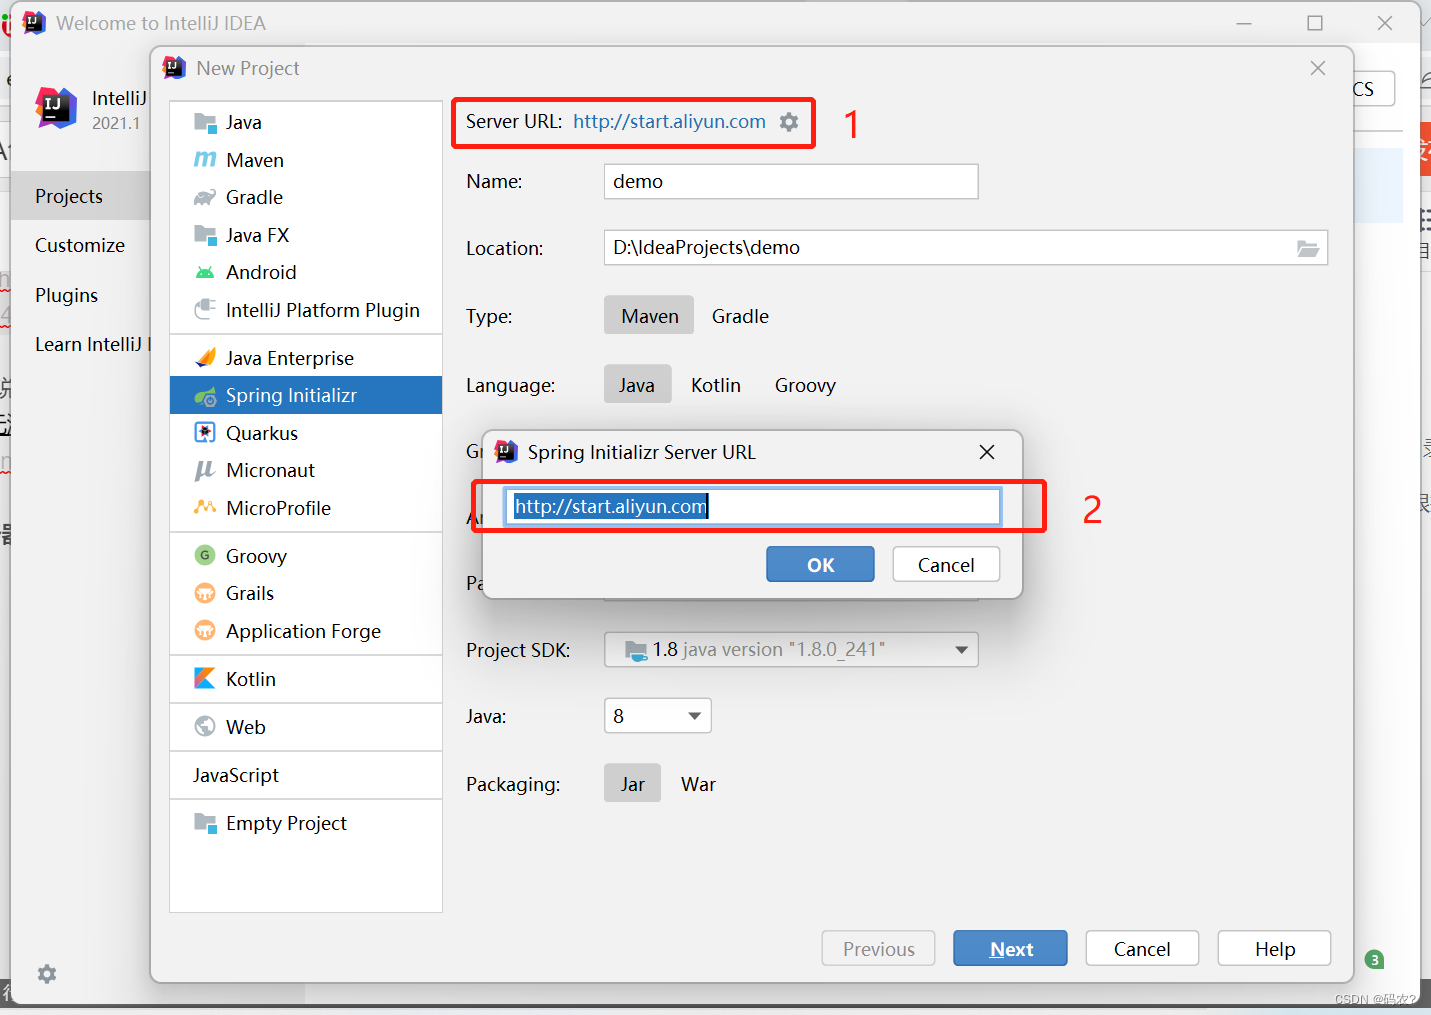
Task: Click the Grails icon
Action: pyautogui.click(x=205, y=593)
